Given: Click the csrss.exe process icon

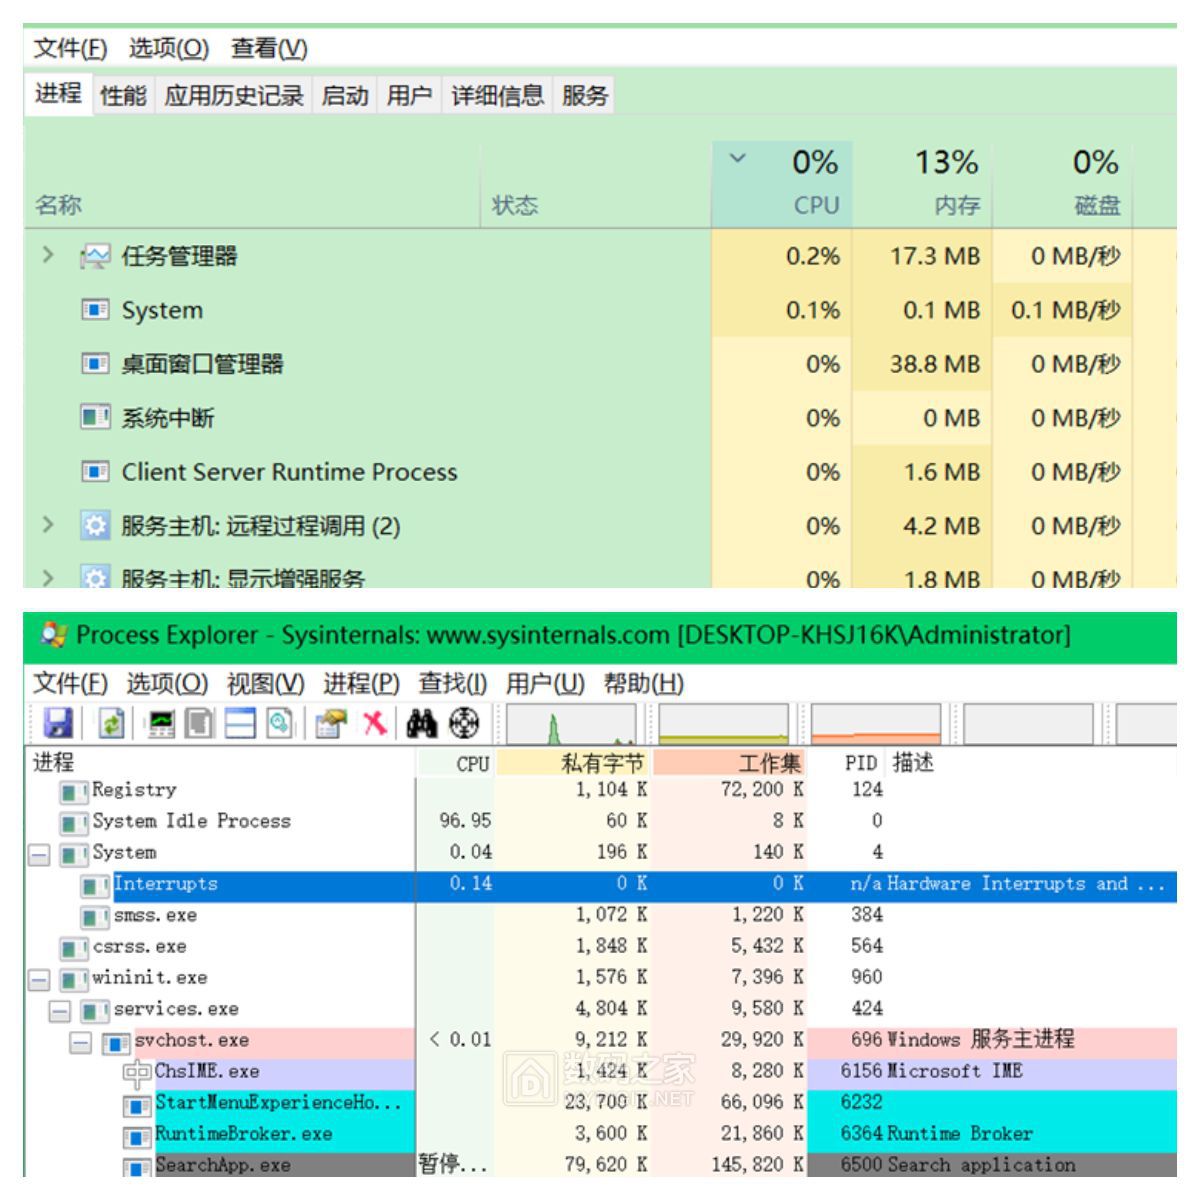Looking at the screenshot, I should pyautogui.click(x=74, y=948).
